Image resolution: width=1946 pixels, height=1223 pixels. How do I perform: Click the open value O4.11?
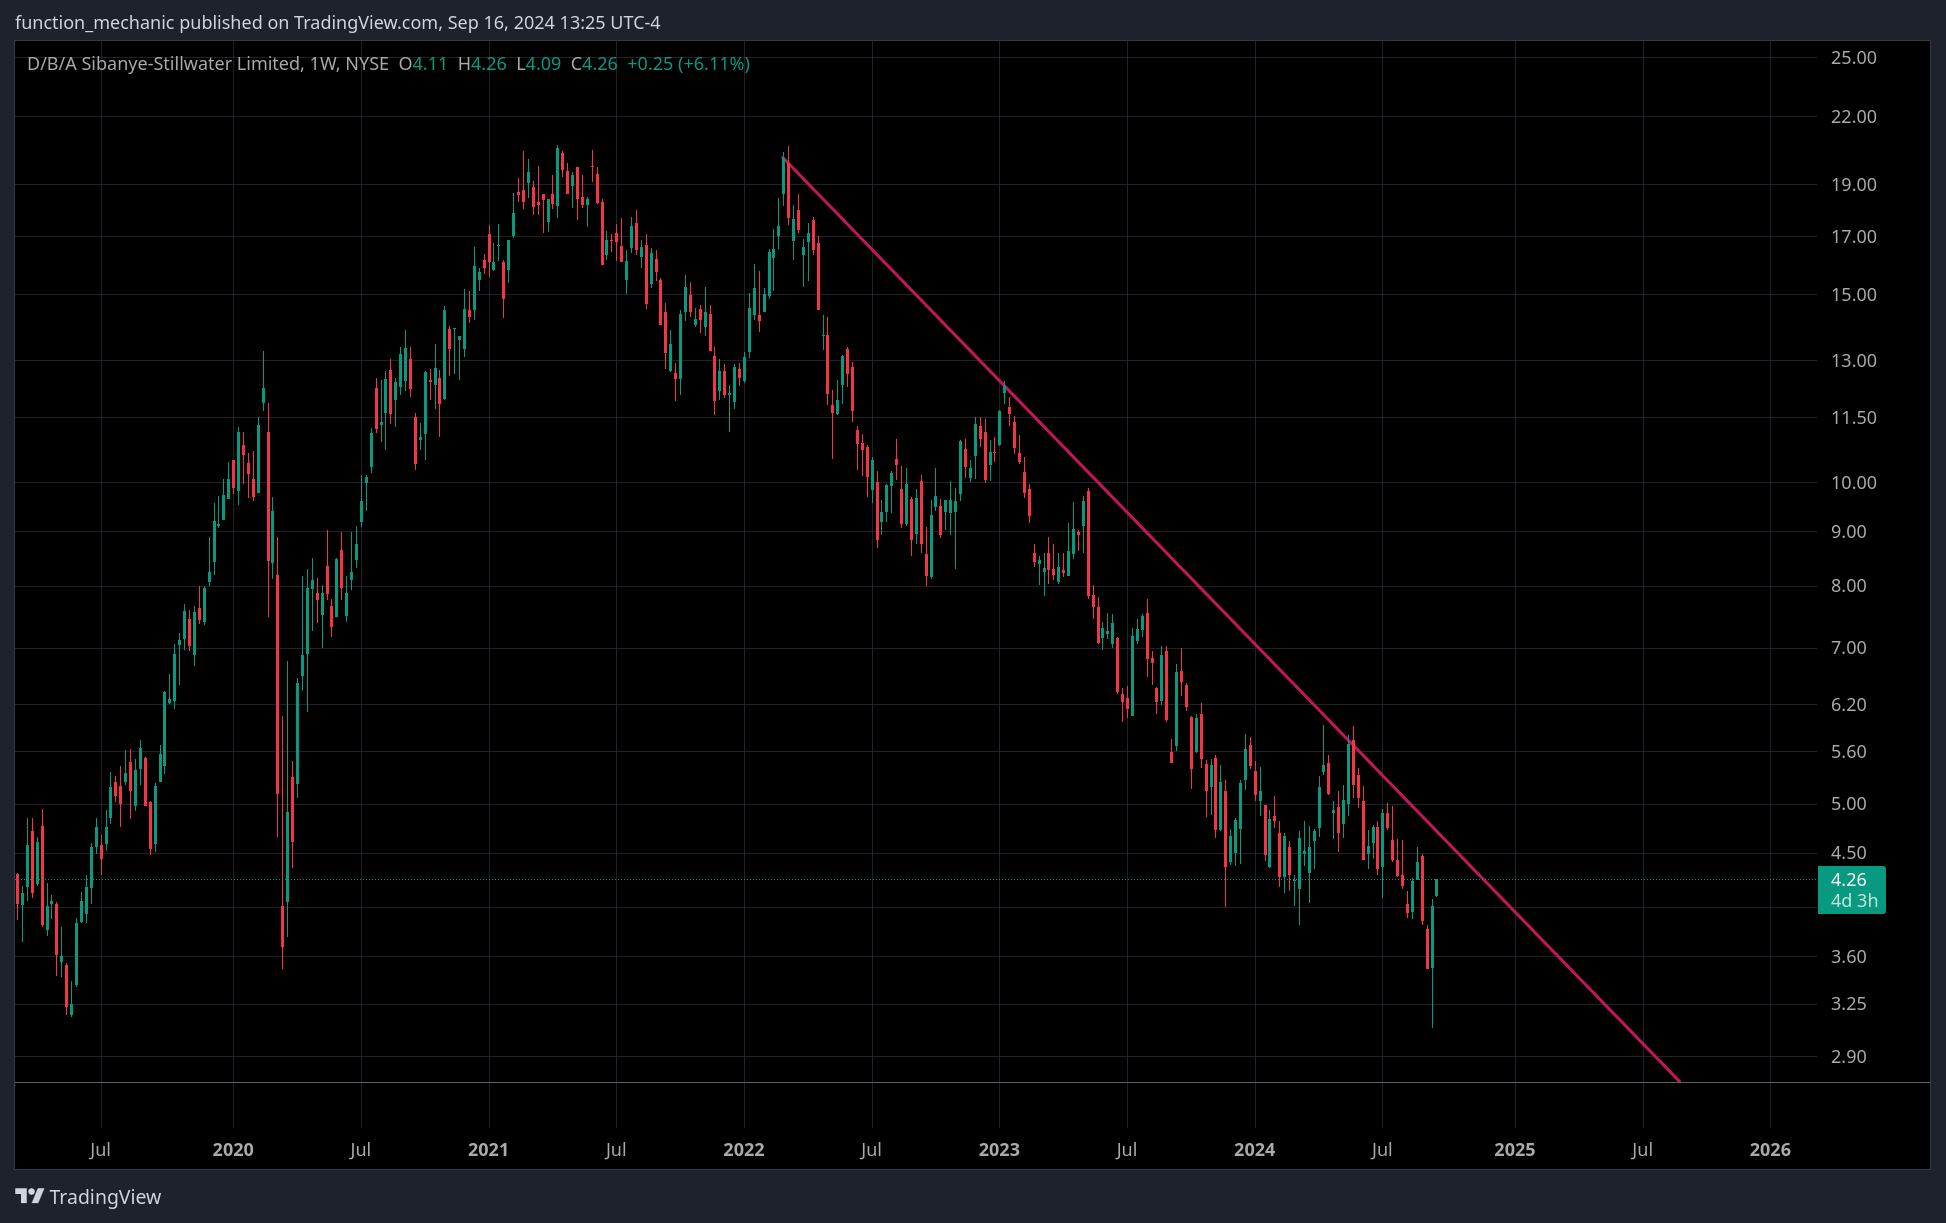tap(423, 64)
